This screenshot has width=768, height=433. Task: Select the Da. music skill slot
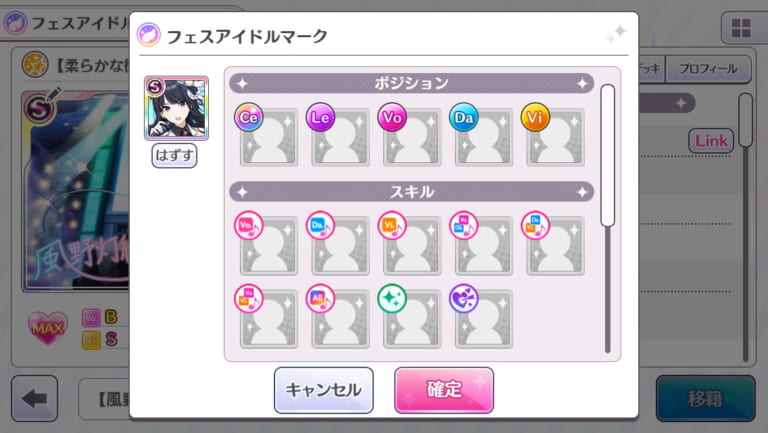click(x=340, y=245)
